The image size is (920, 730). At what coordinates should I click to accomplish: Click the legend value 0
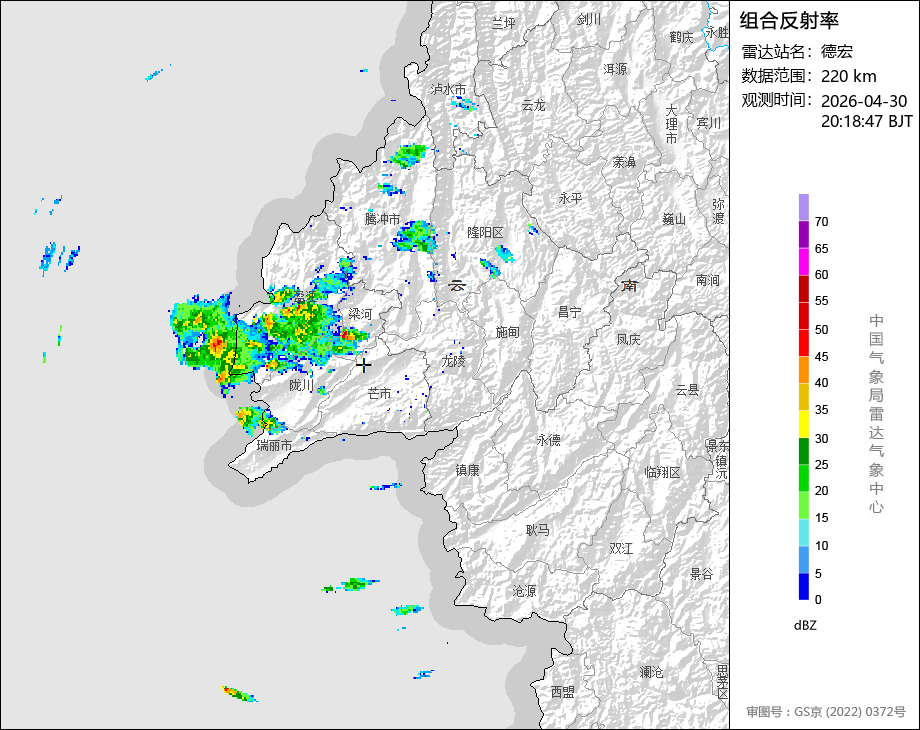click(818, 600)
